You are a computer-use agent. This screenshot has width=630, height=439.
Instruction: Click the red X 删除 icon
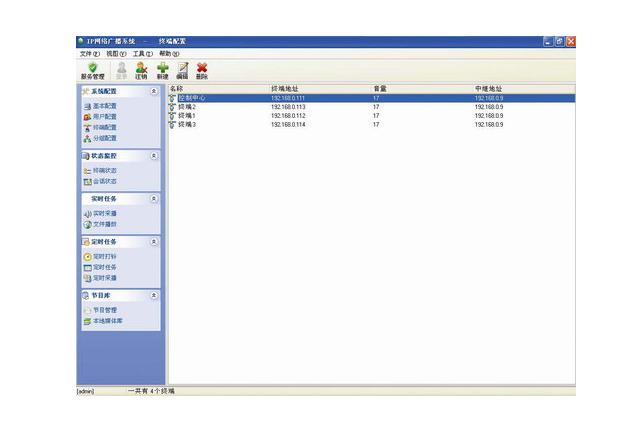(202, 71)
